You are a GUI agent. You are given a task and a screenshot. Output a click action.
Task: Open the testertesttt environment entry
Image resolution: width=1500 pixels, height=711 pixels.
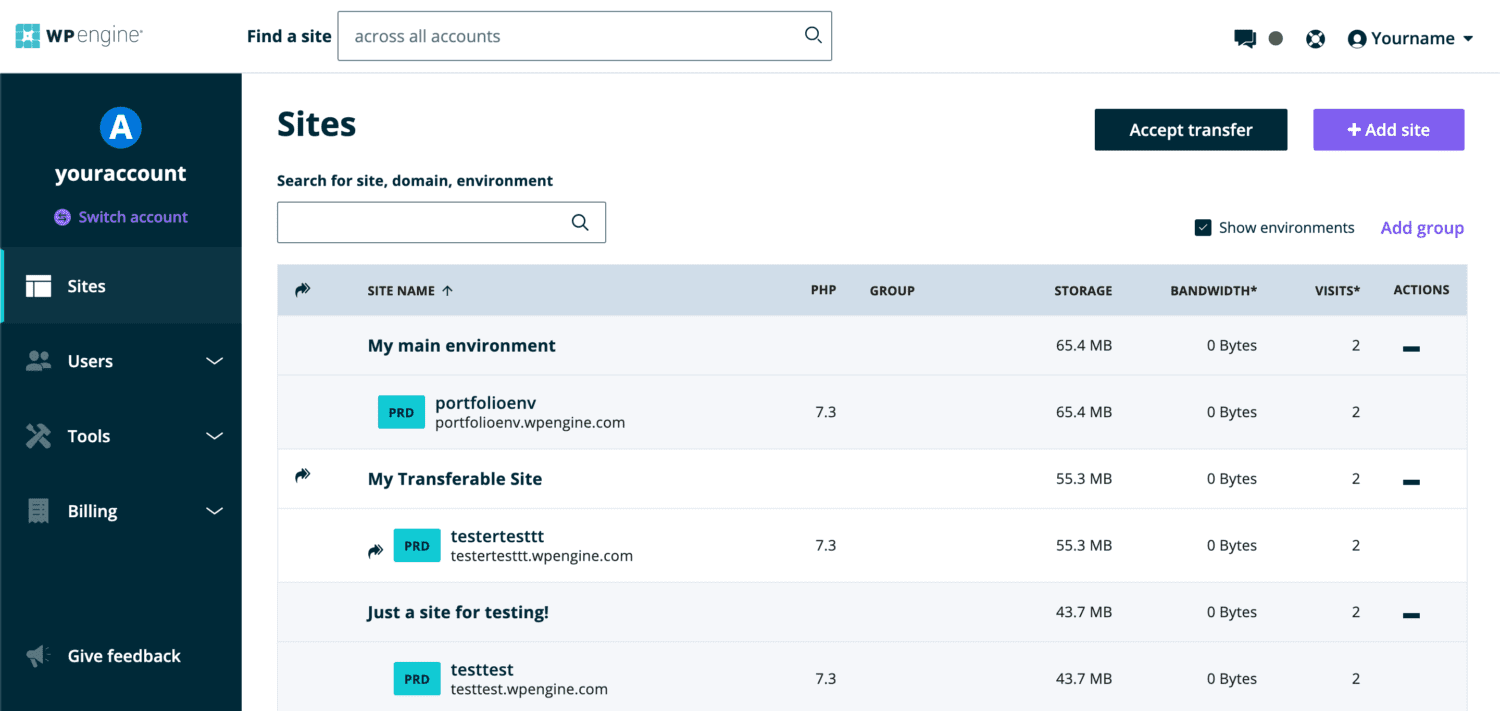[x=497, y=536]
